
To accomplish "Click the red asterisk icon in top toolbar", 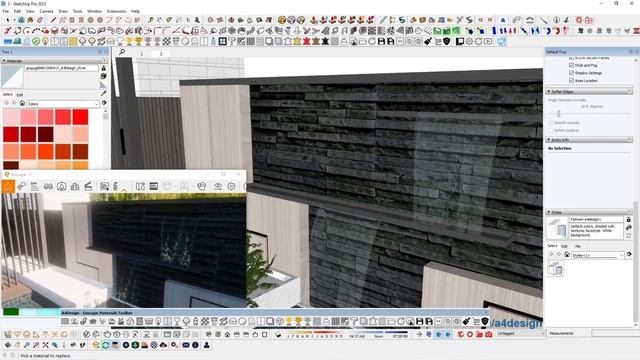I will tap(579, 20).
